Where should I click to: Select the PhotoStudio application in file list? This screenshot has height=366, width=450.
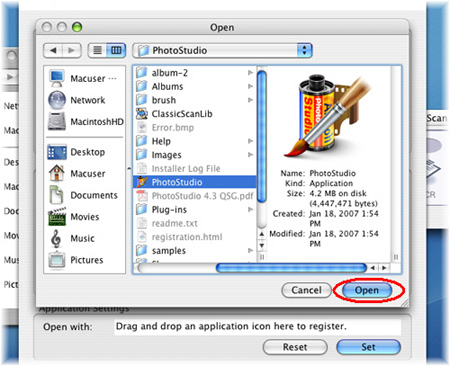195,182
